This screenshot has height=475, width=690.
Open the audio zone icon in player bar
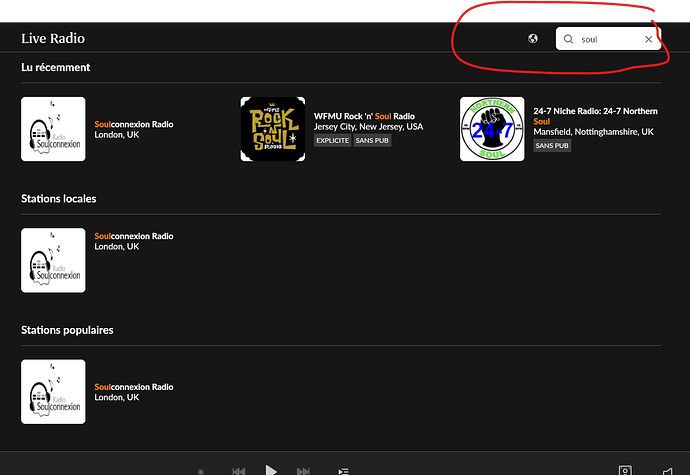tap(625, 470)
